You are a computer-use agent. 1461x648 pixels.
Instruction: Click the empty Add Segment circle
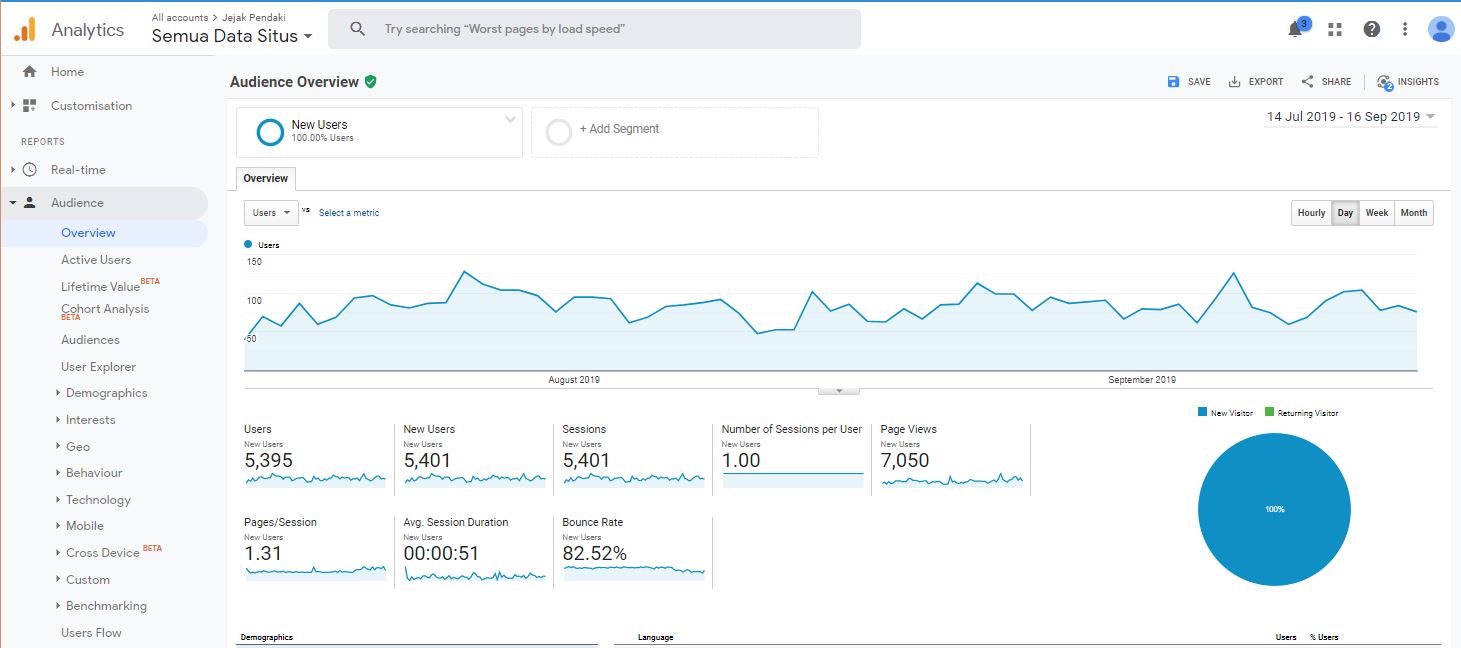(x=559, y=132)
